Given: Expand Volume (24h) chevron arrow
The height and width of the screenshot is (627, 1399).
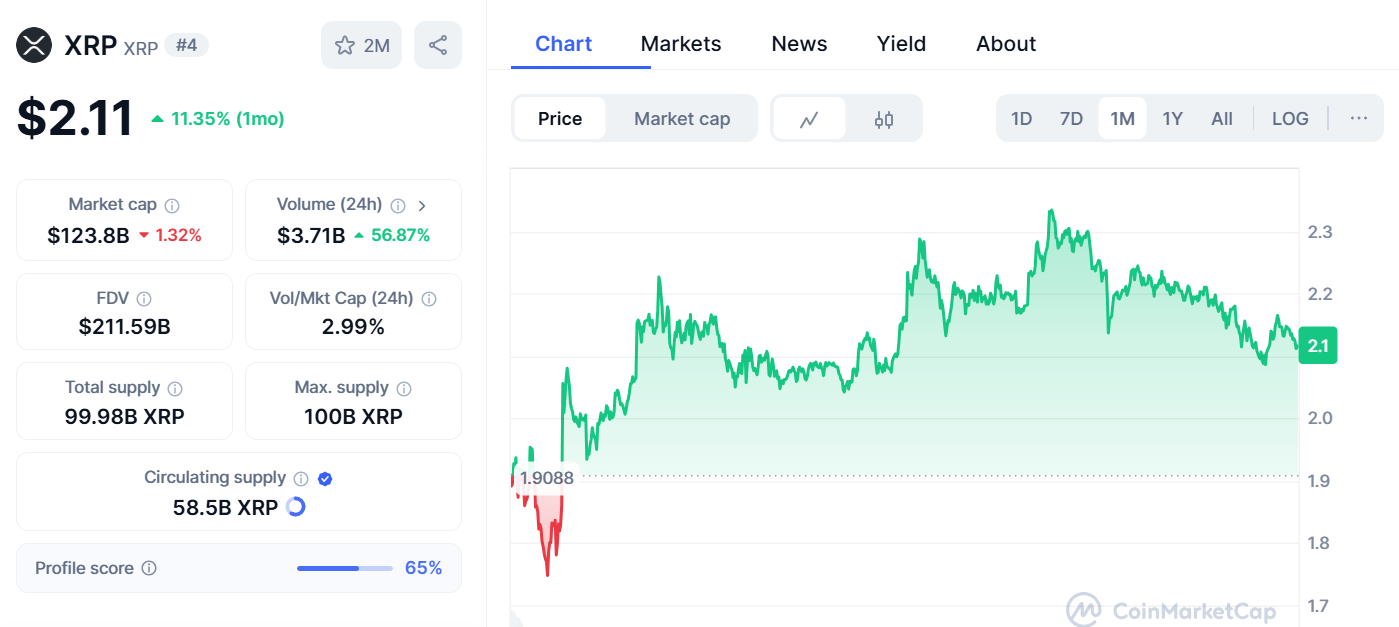Looking at the screenshot, I should click(422, 205).
